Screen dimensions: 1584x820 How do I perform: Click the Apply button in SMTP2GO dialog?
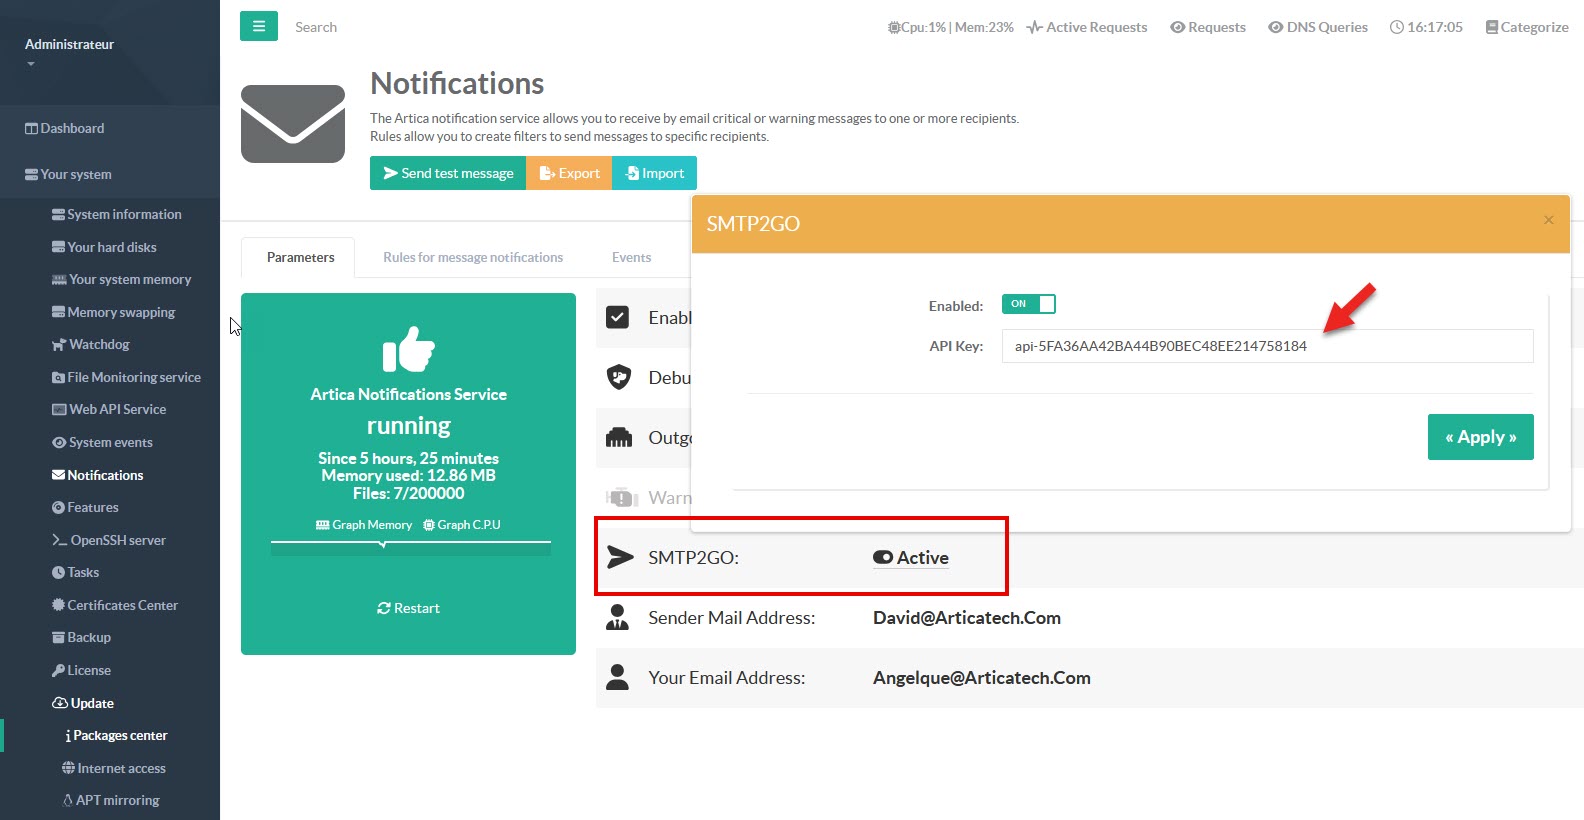click(x=1480, y=437)
